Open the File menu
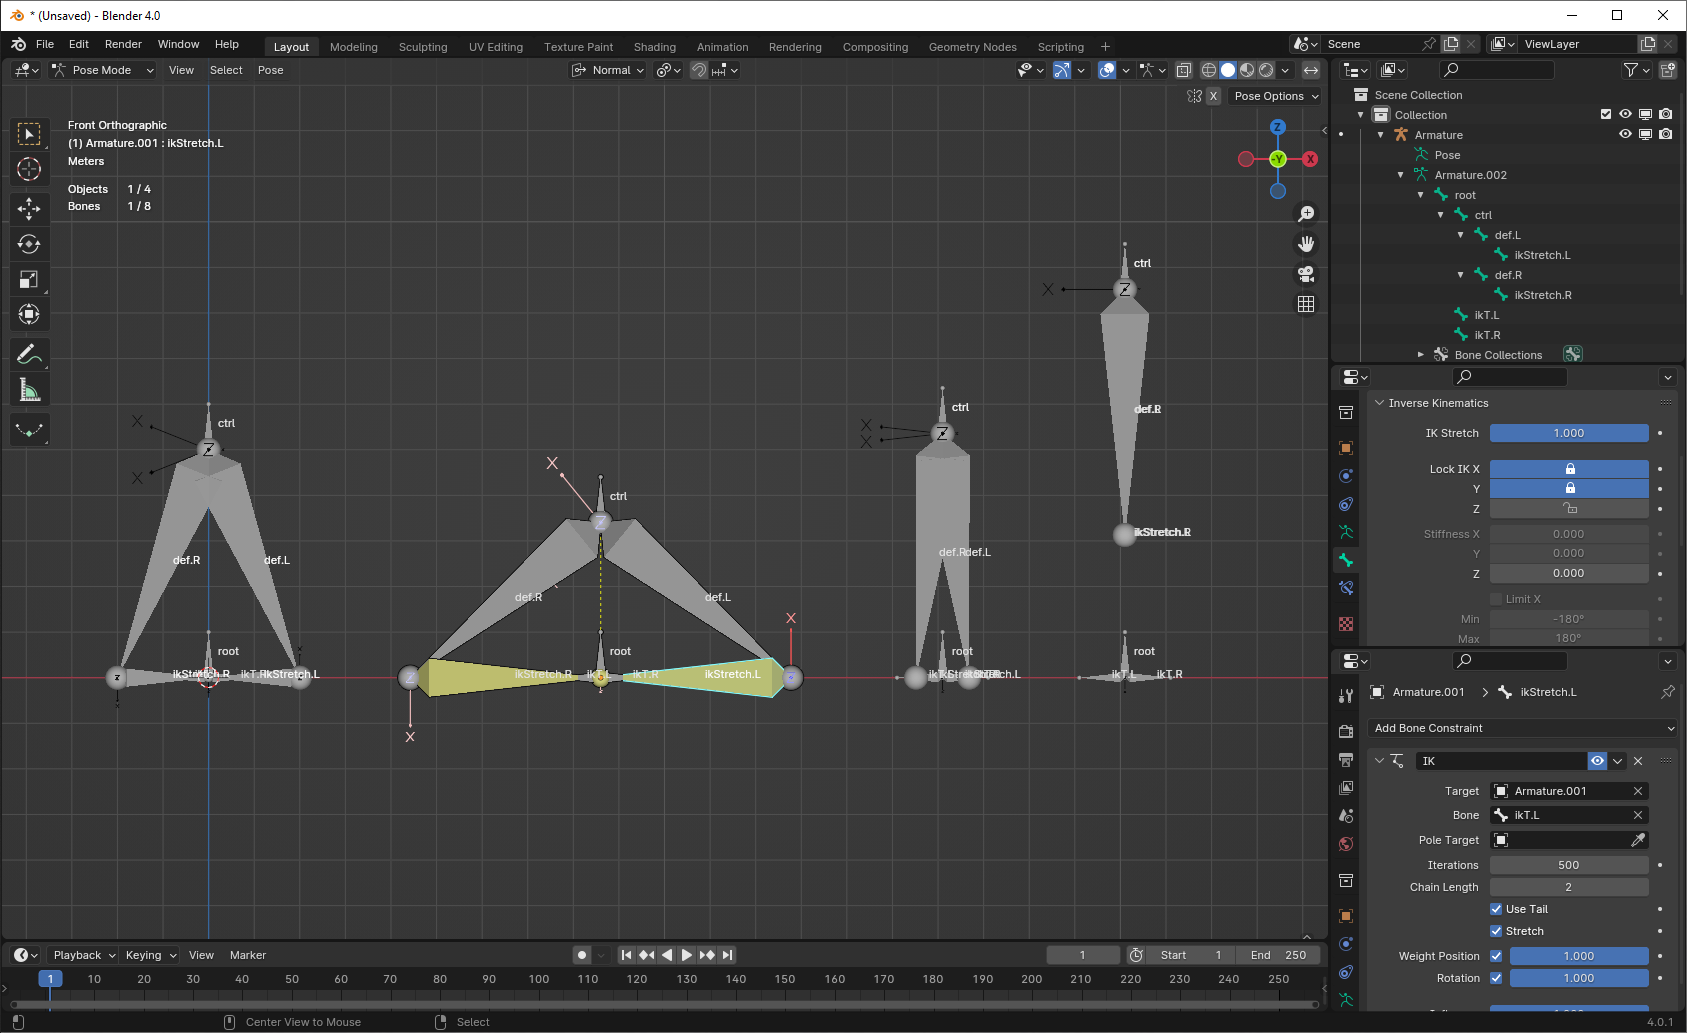 coord(45,44)
